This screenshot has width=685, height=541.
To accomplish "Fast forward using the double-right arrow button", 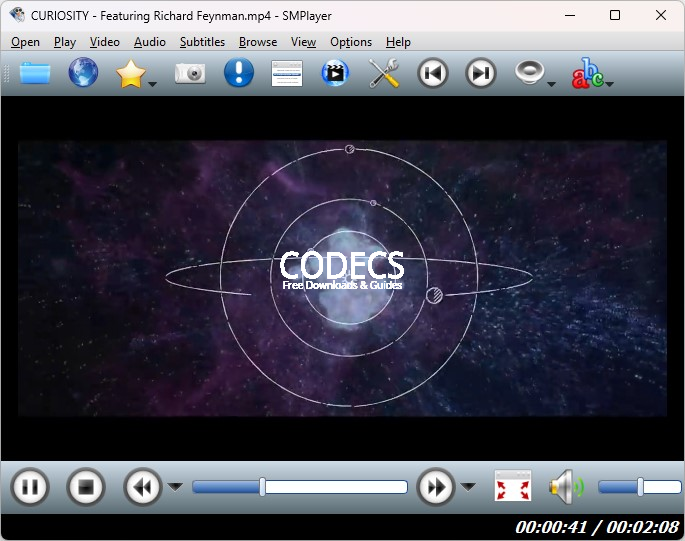I will click(x=436, y=487).
